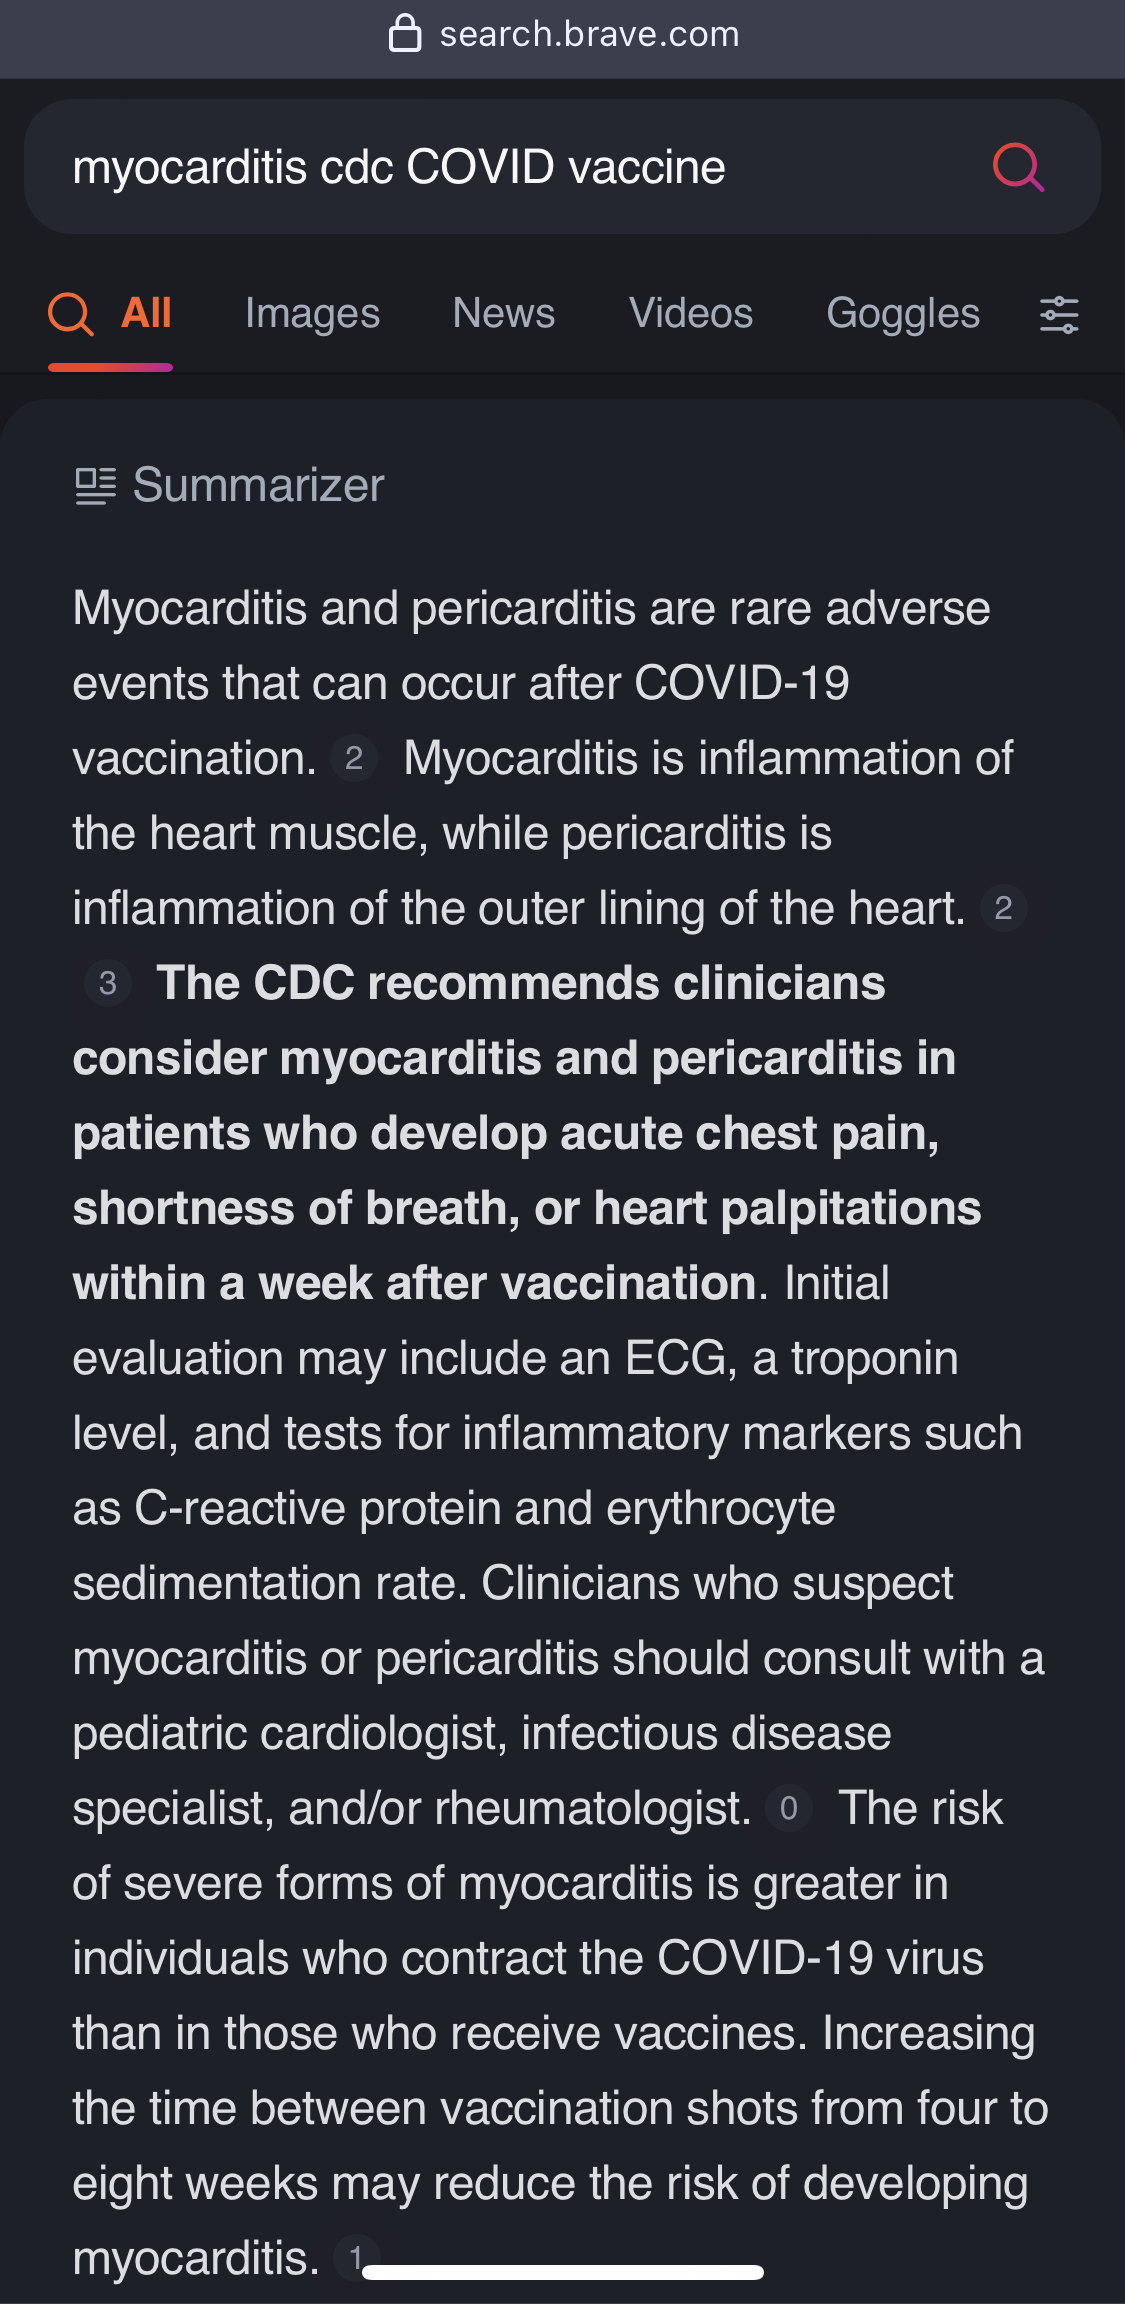Click the orange magnifier beside All
The width and height of the screenshot is (1125, 2304).
70,314
